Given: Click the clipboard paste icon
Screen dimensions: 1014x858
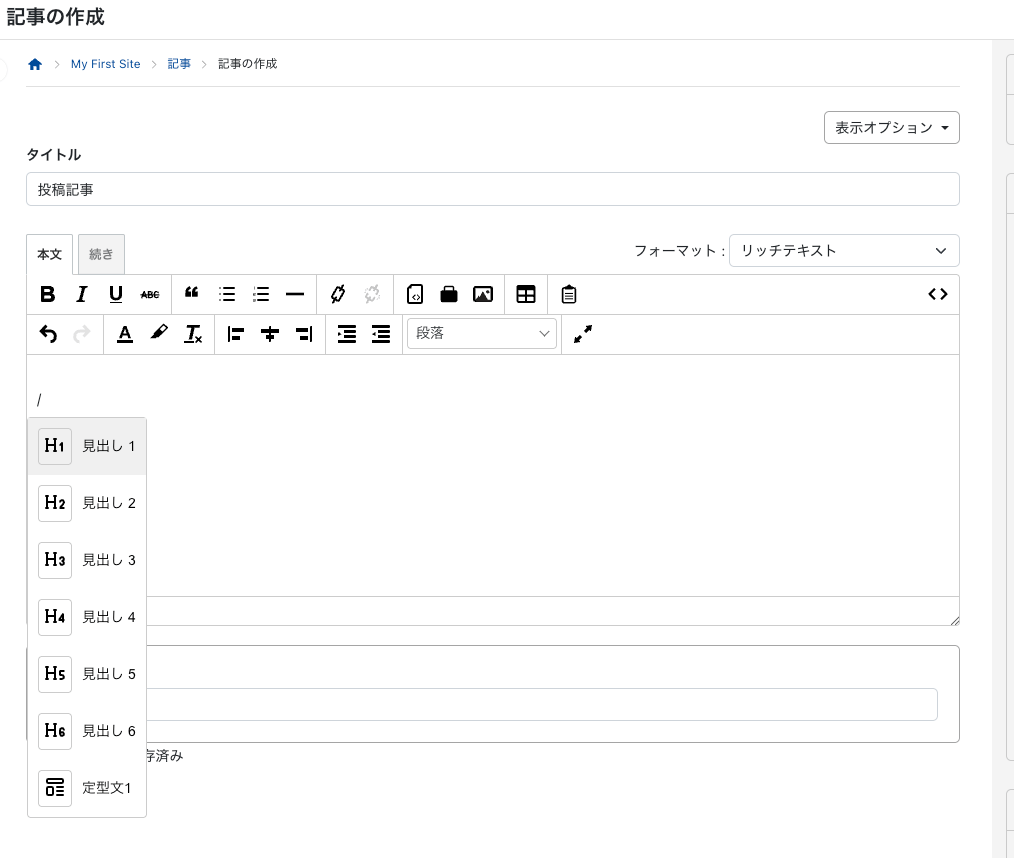Looking at the screenshot, I should coord(568,295).
